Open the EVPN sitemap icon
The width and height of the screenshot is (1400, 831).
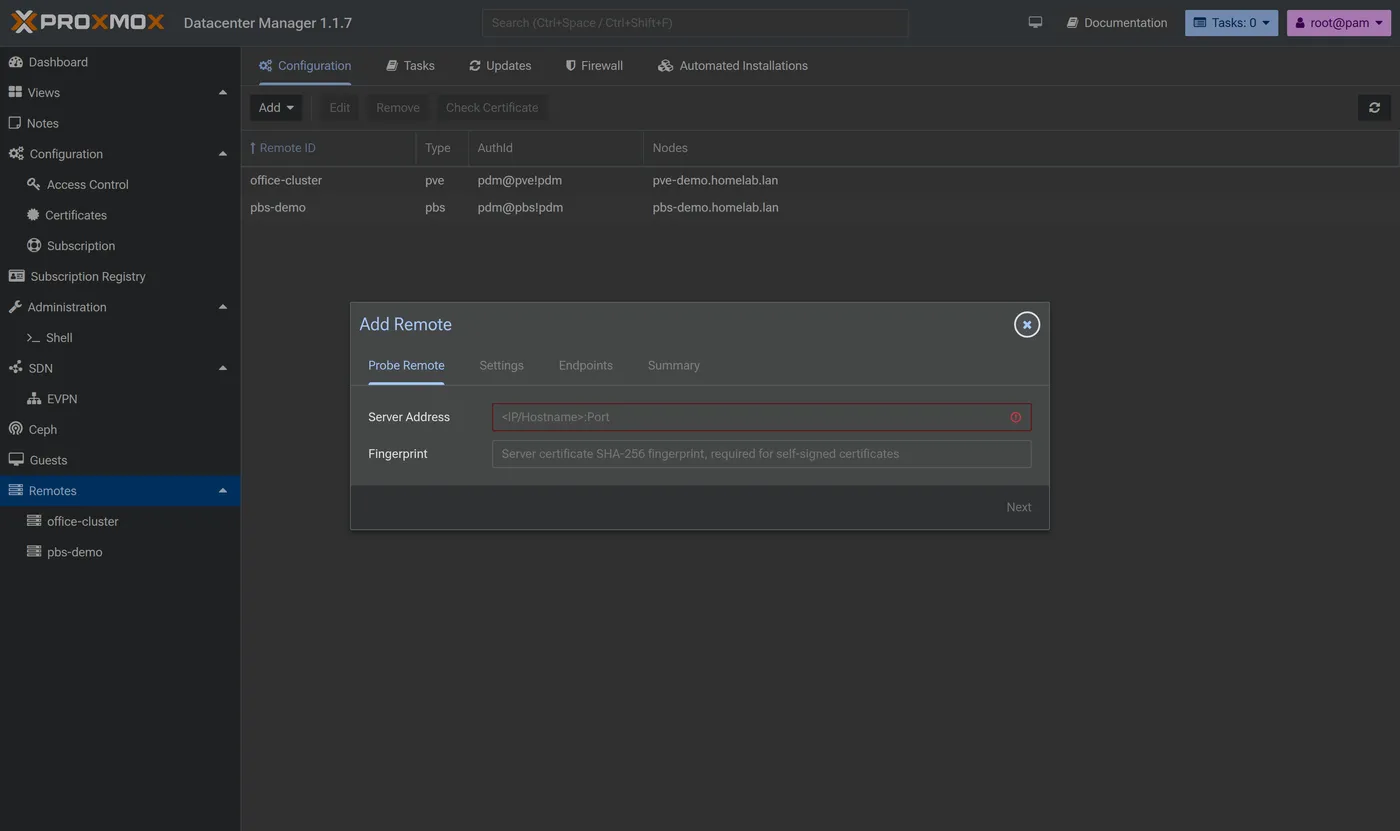pyautogui.click(x=34, y=399)
